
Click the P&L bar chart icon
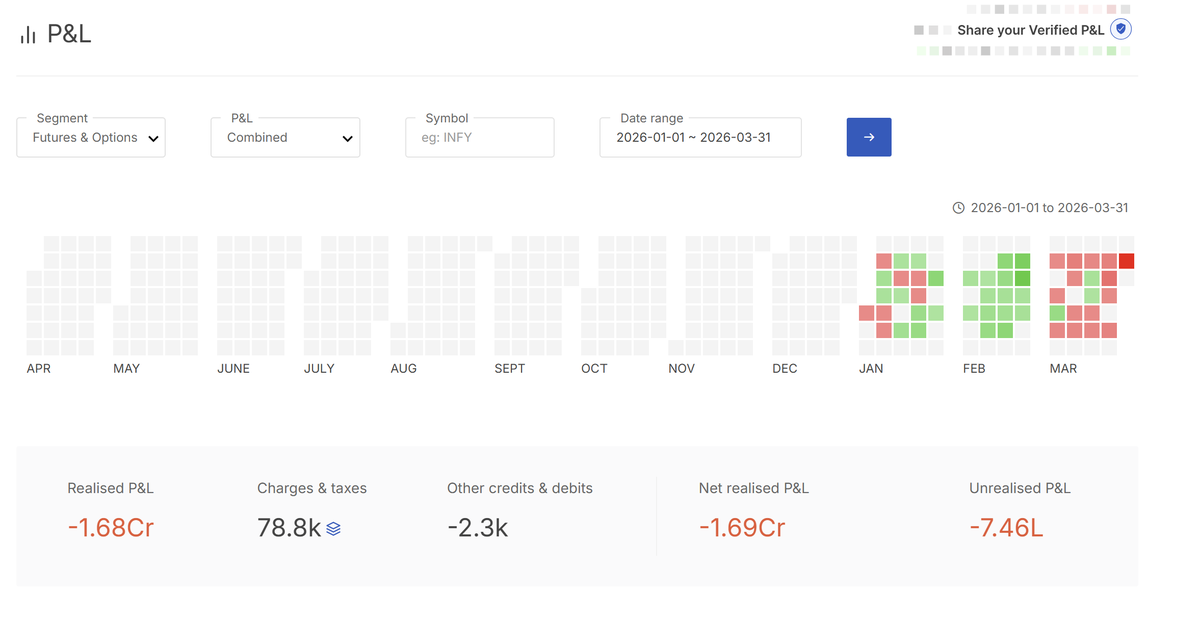28,35
